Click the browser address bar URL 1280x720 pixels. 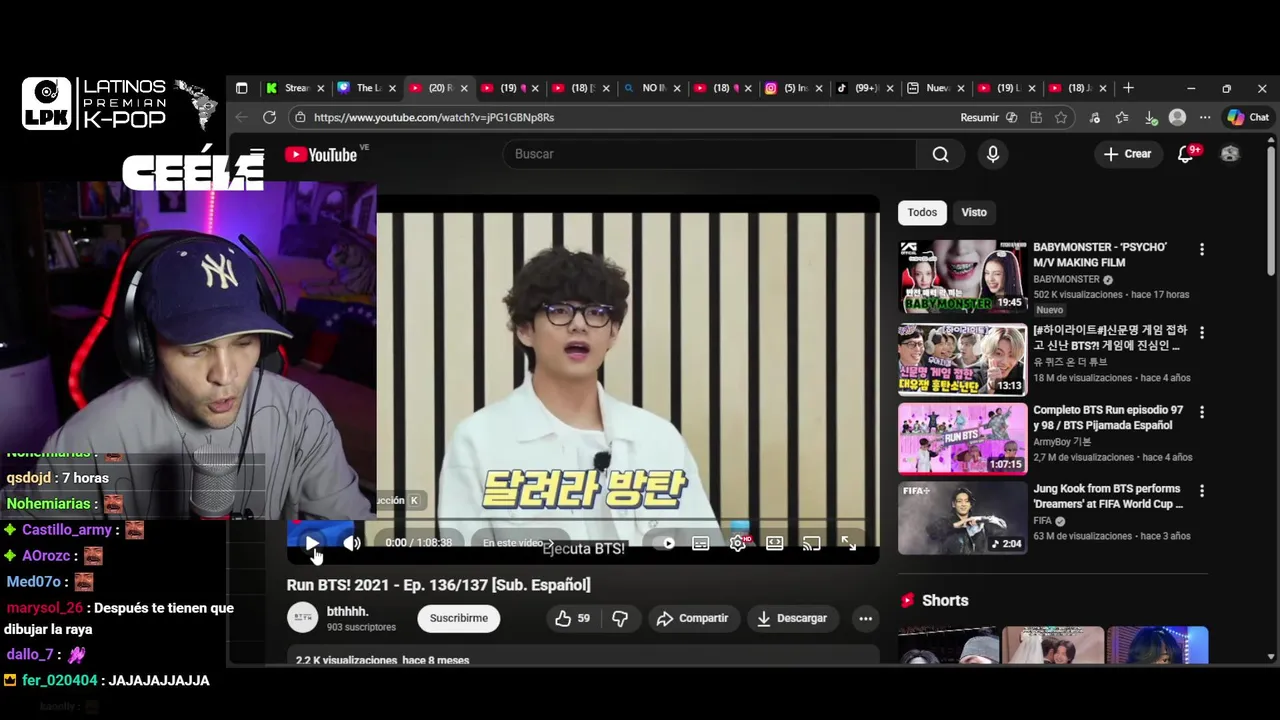[x=434, y=117]
